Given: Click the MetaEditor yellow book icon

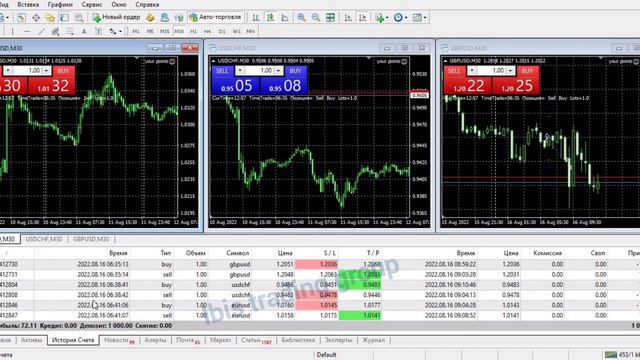Looking at the screenshot, I should tap(150, 17).
